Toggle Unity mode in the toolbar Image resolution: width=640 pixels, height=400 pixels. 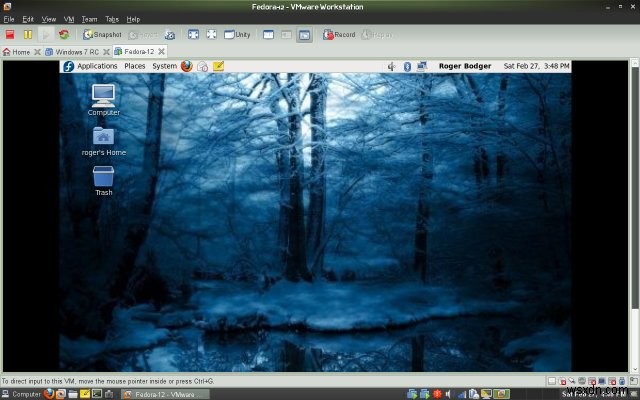(x=237, y=35)
